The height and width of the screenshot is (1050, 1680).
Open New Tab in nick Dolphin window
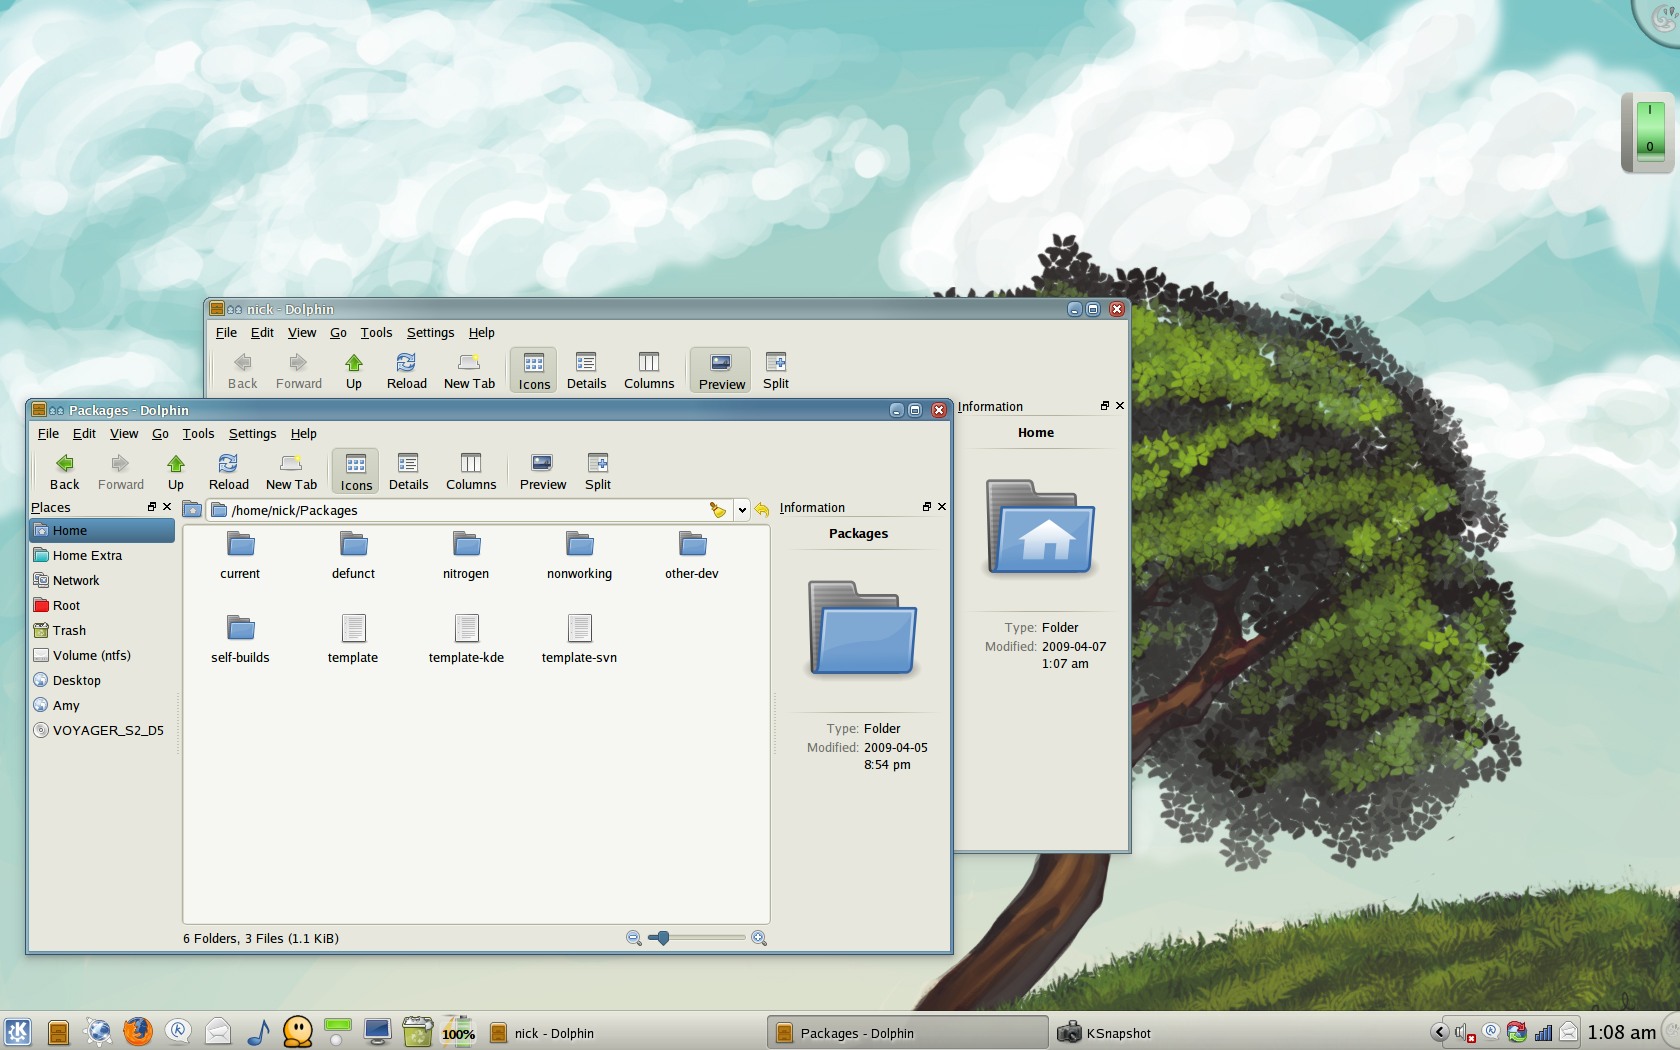coord(469,371)
